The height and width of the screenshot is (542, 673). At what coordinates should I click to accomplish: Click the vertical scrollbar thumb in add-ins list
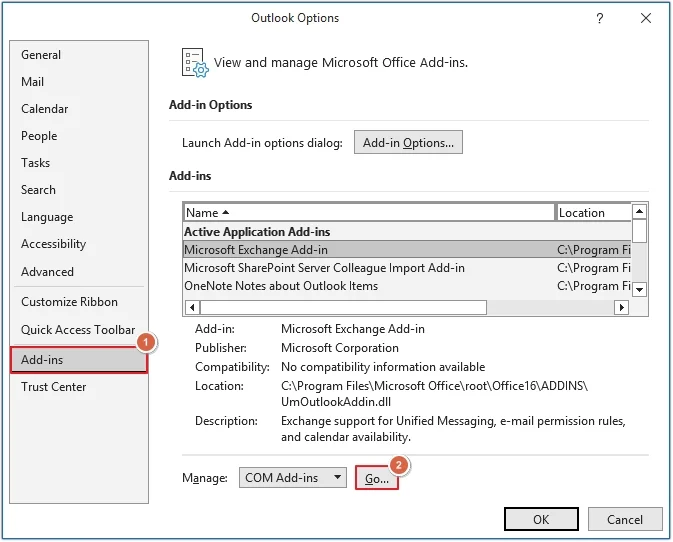click(x=639, y=231)
